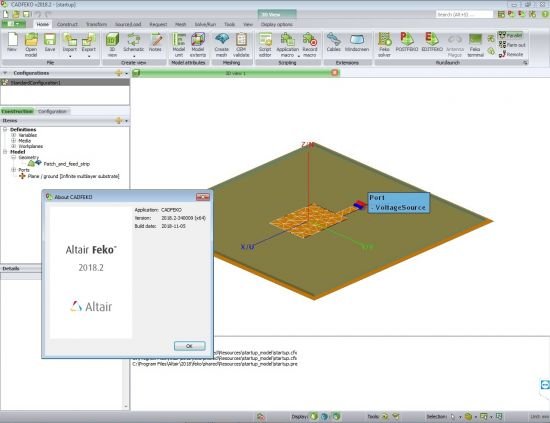The width and height of the screenshot is (550, 423).
Task: Toggle third Display icon in status bar
Action: (x=336, y=416)
